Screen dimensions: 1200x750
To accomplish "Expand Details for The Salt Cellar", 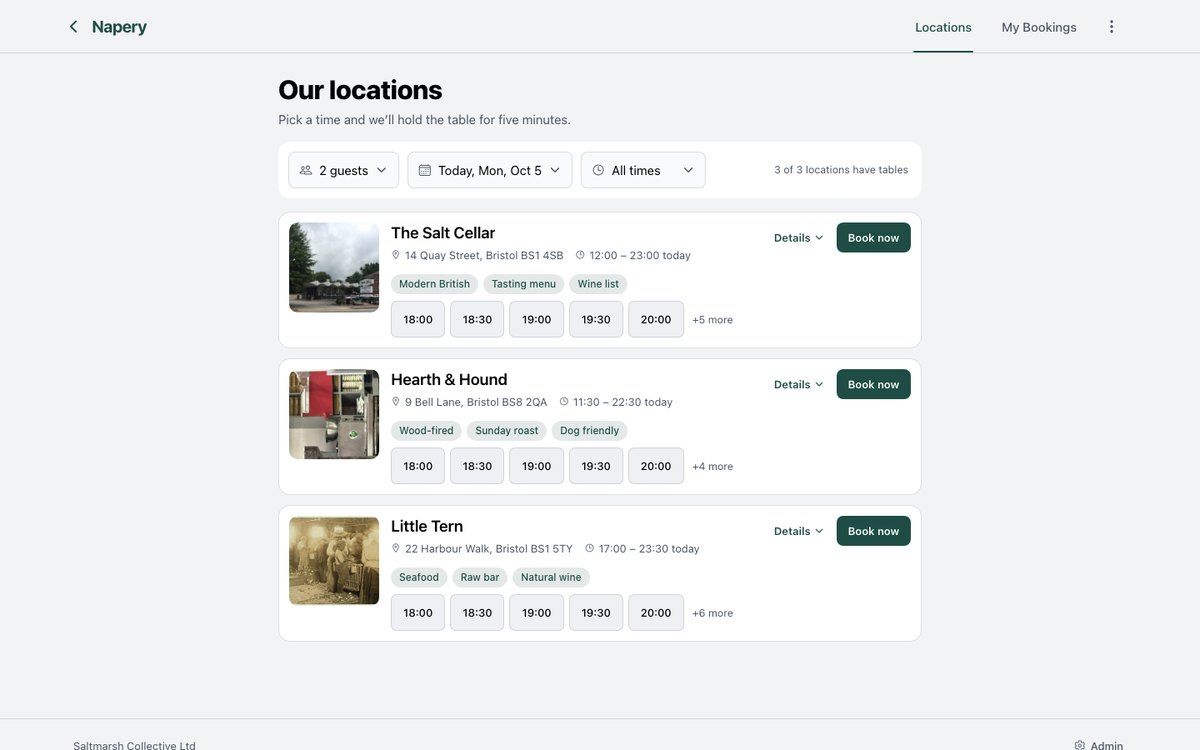I will (x=799, y=238).
